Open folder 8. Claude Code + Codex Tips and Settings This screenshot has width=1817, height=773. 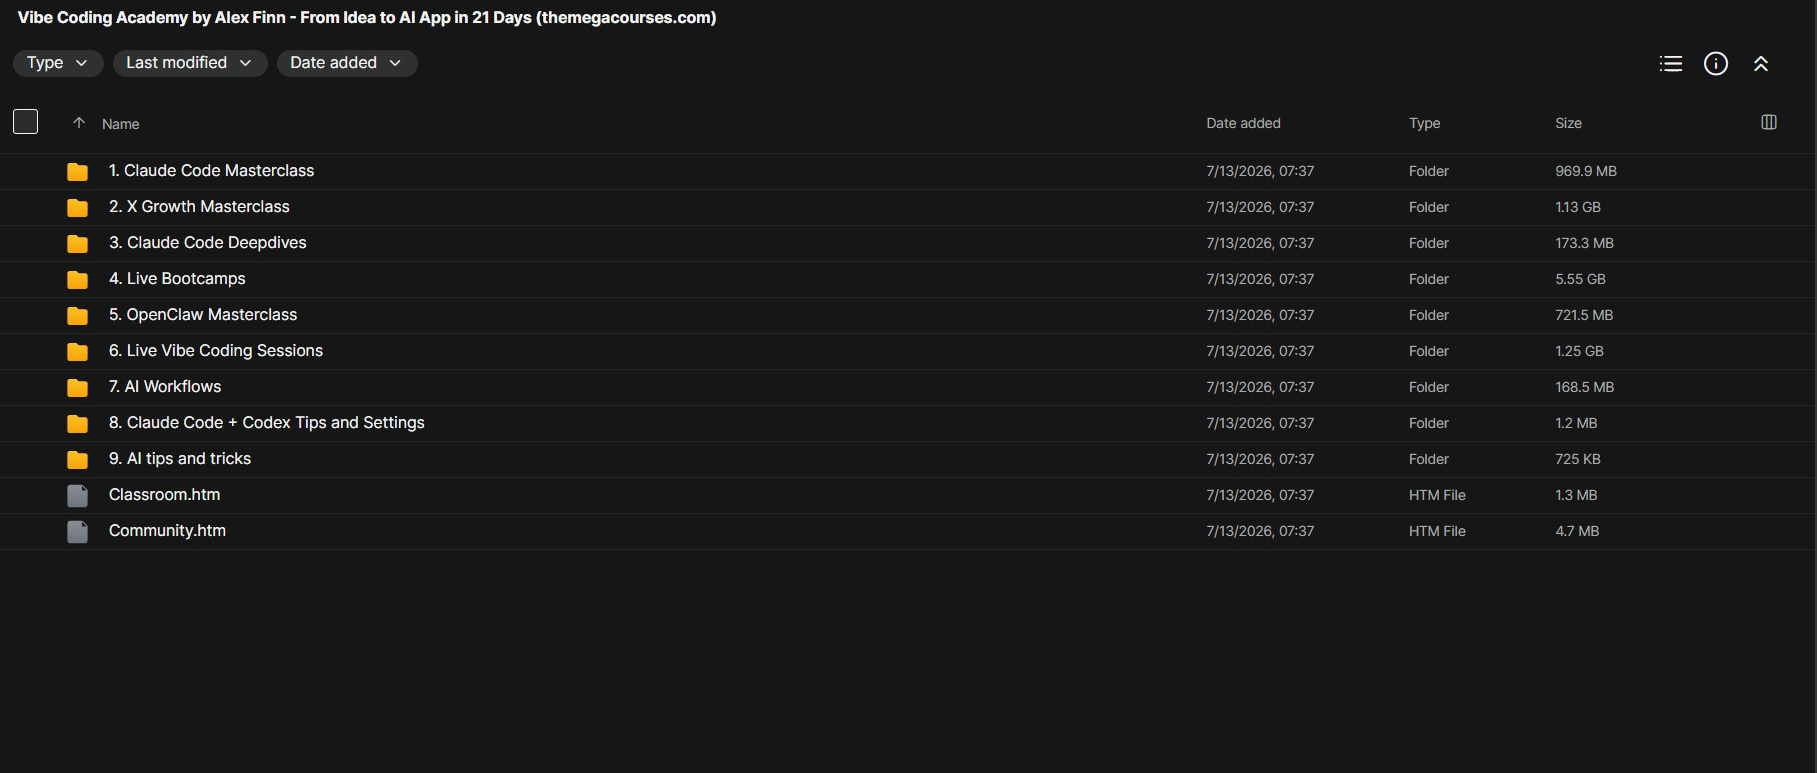[266, 423]
